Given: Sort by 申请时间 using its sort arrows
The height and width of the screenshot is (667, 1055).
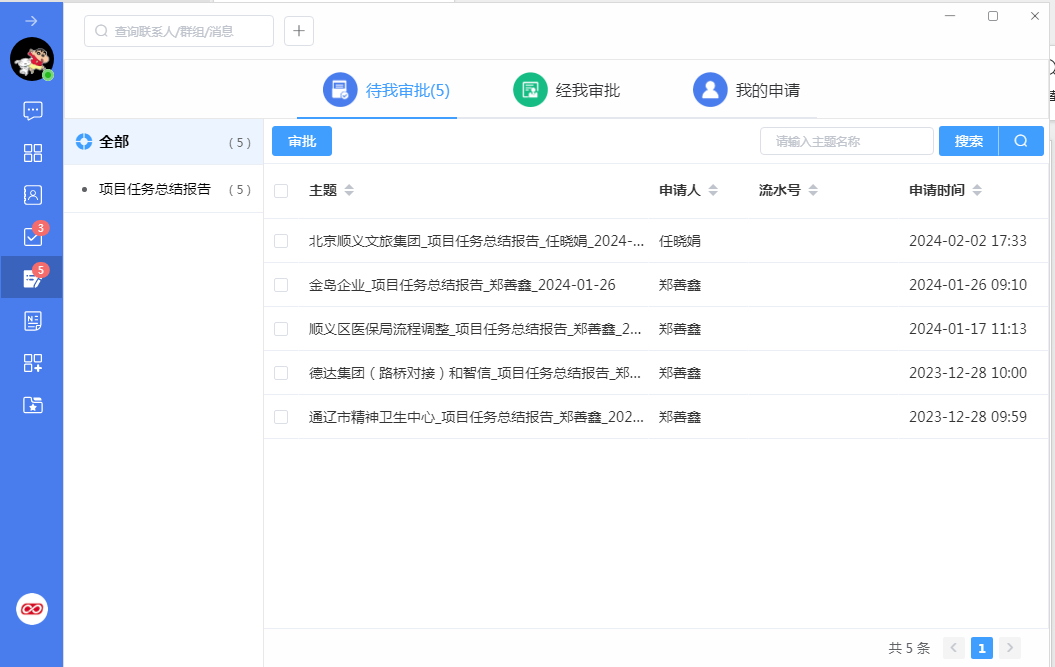Looking at the screenshot, I should tap(977, 190).
